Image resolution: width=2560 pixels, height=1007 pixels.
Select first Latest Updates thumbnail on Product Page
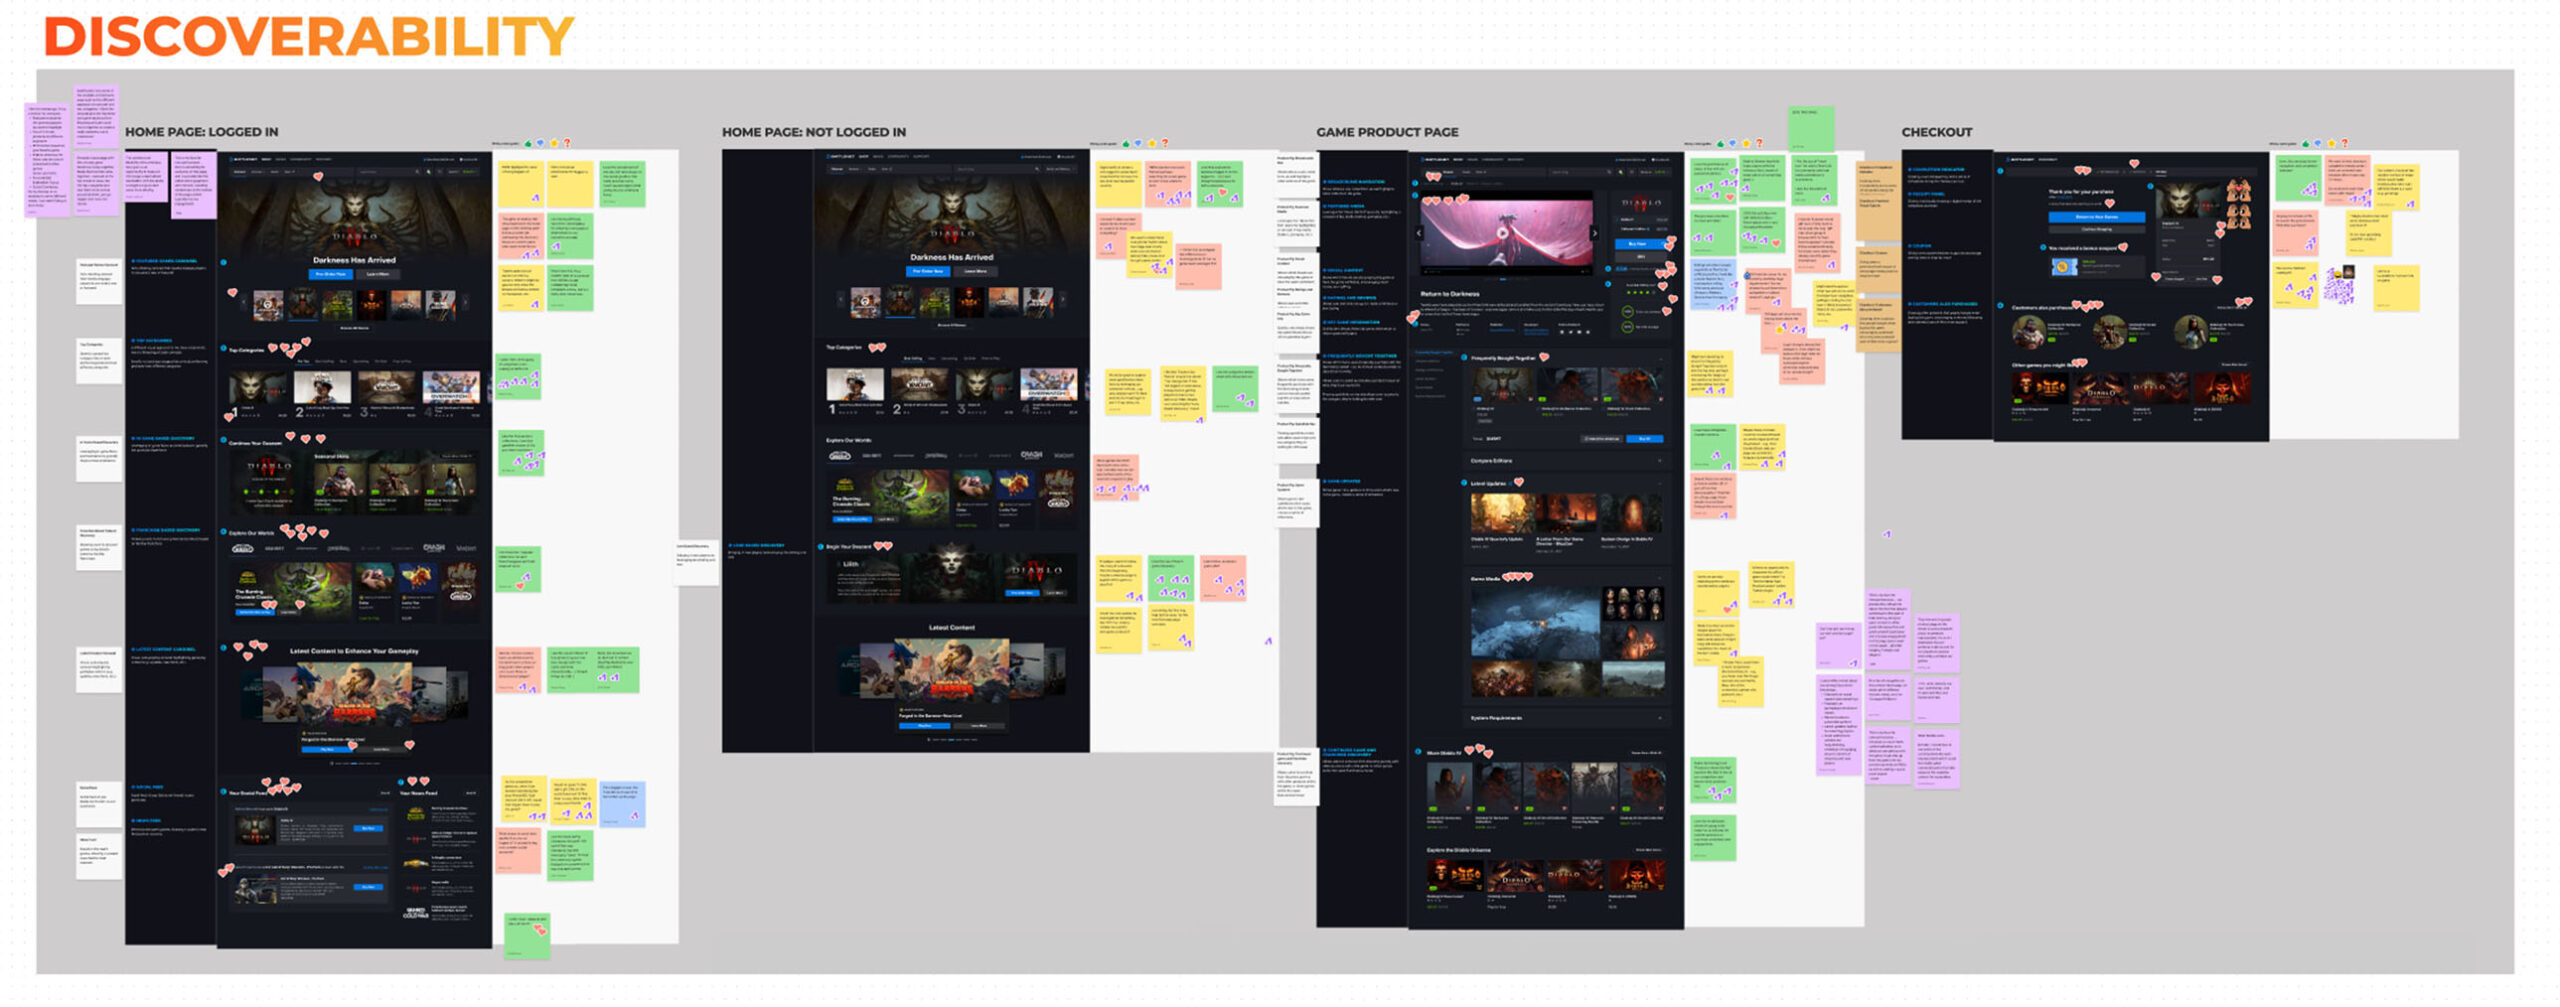pyautogui.click(x=1502, y=512)
